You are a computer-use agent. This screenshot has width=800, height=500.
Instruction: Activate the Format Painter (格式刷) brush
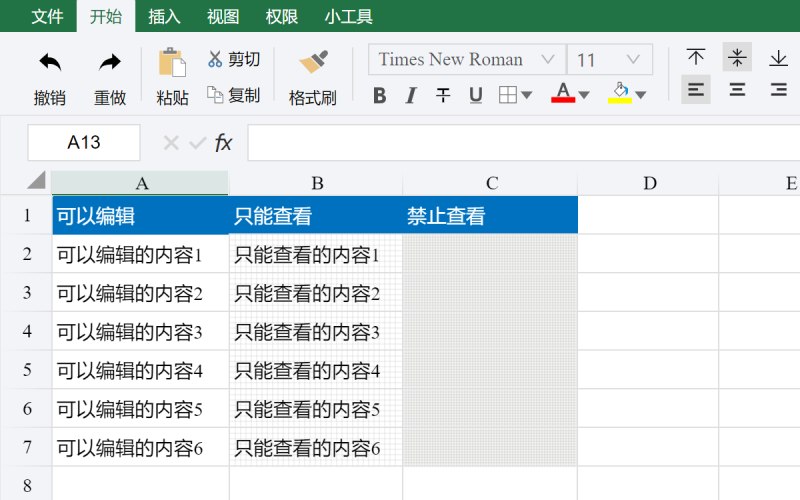tap(313, 62)
